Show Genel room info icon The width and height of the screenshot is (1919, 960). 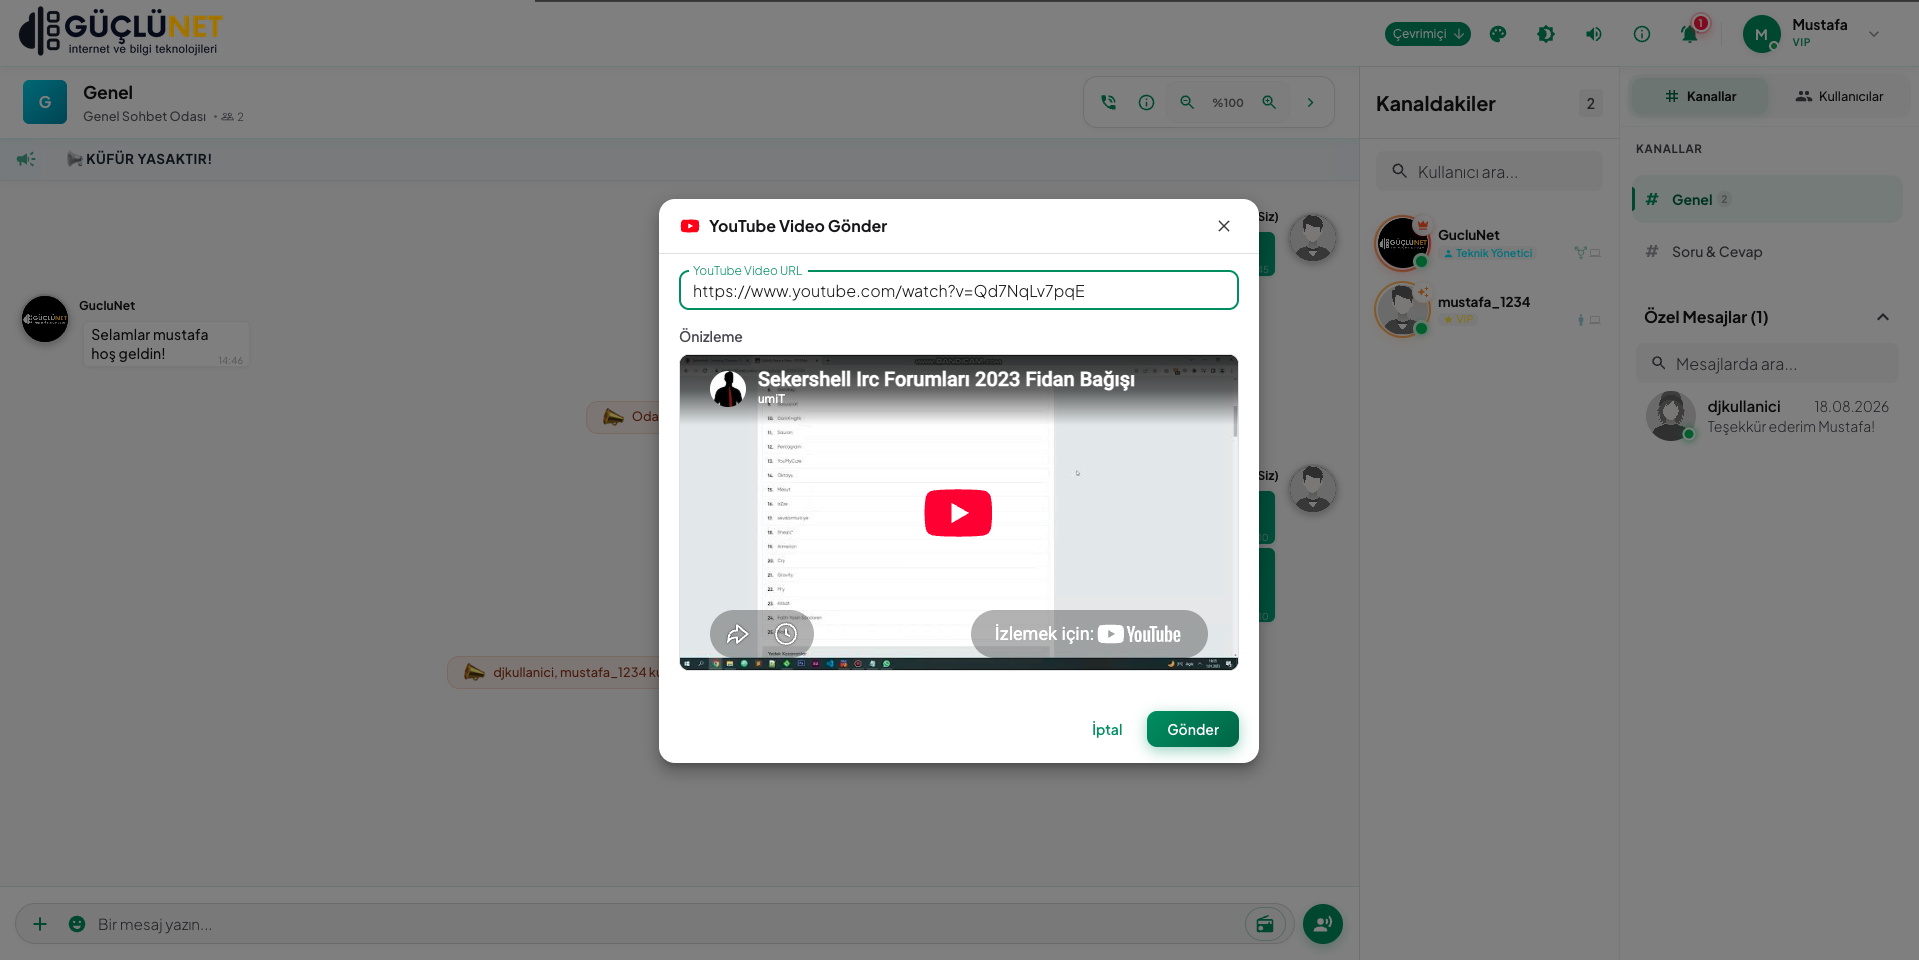pos(1146,102)
